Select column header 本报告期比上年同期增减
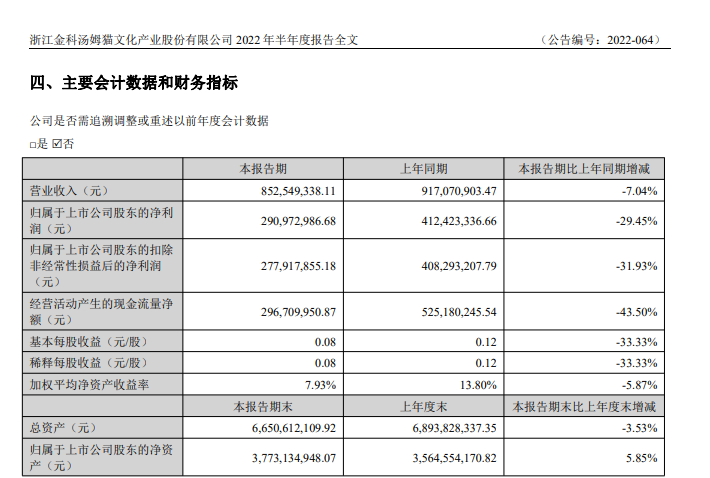This screenshot has width=710, height=478. pyautogui.click(x=584, y=169)
